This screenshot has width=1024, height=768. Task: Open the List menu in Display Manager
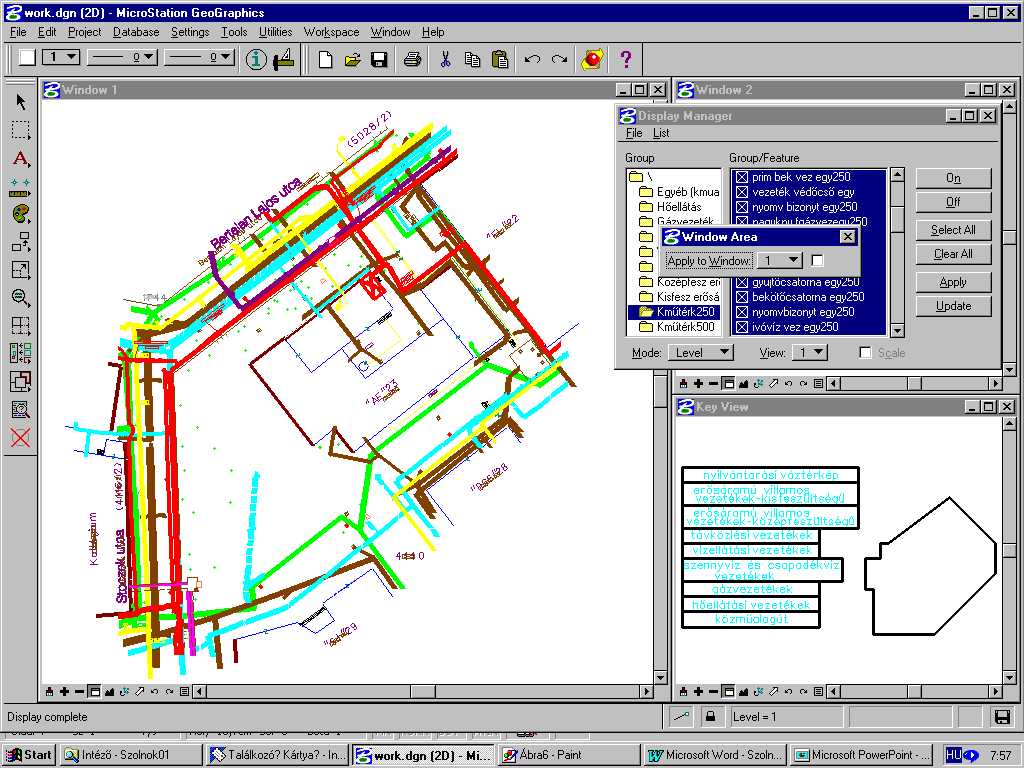coord(661,133)
